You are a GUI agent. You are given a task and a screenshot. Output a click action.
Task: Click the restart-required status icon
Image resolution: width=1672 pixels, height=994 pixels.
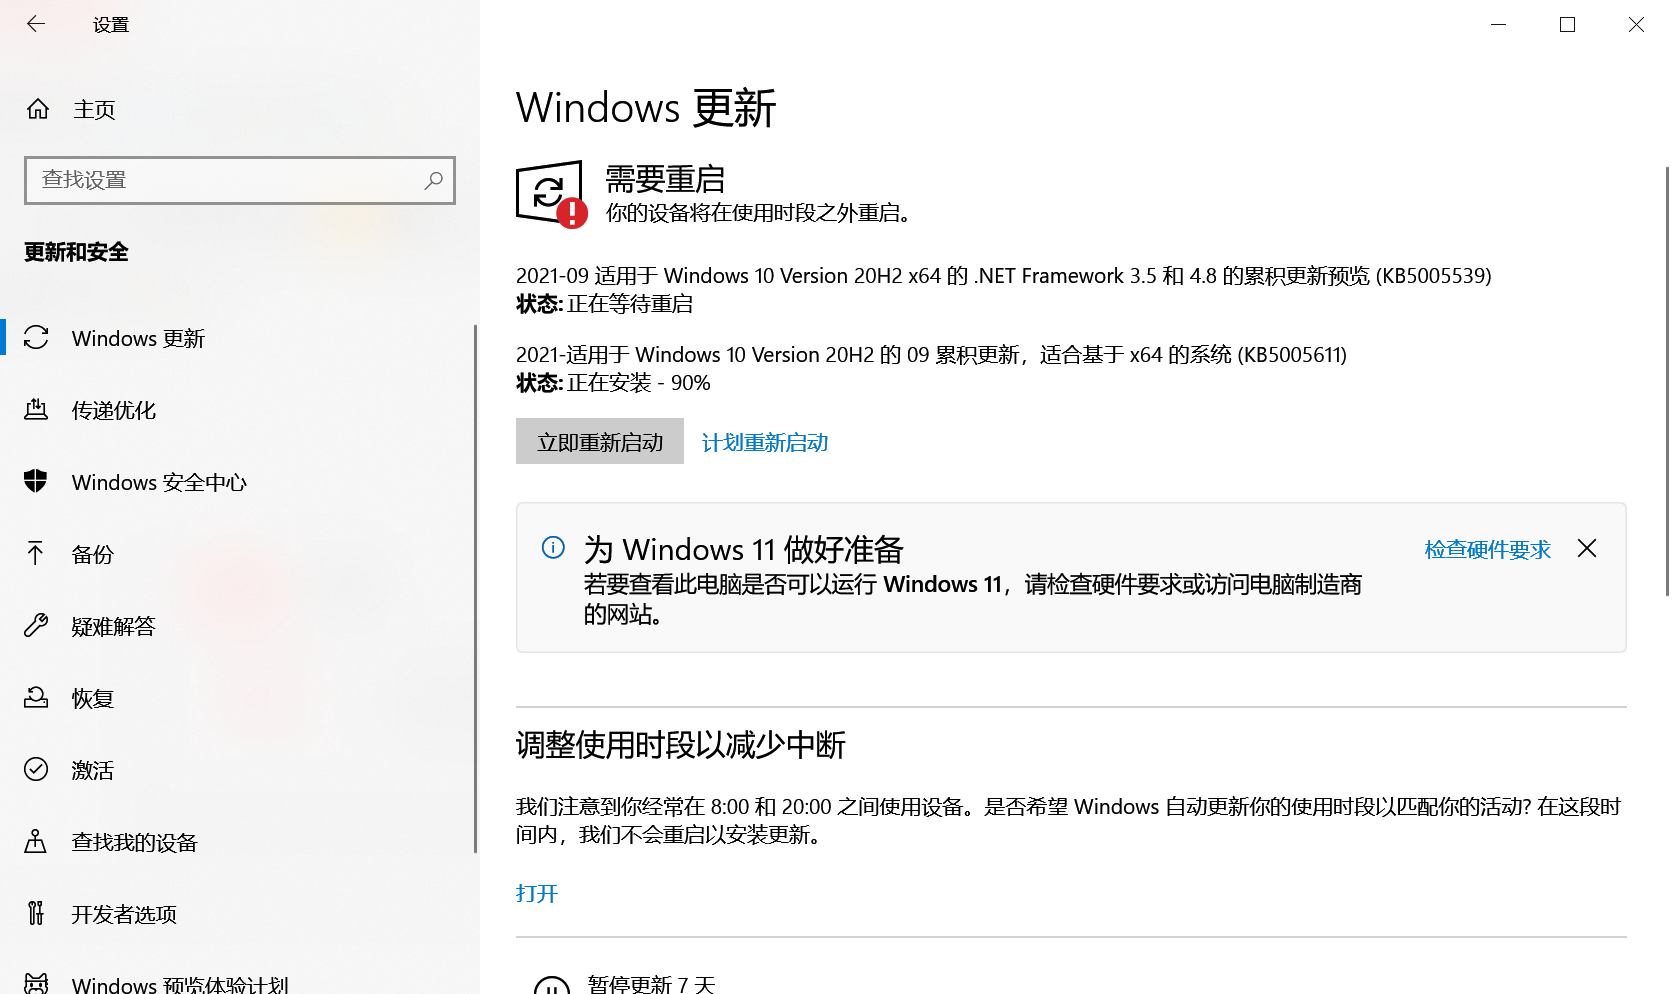click(551, 194)
